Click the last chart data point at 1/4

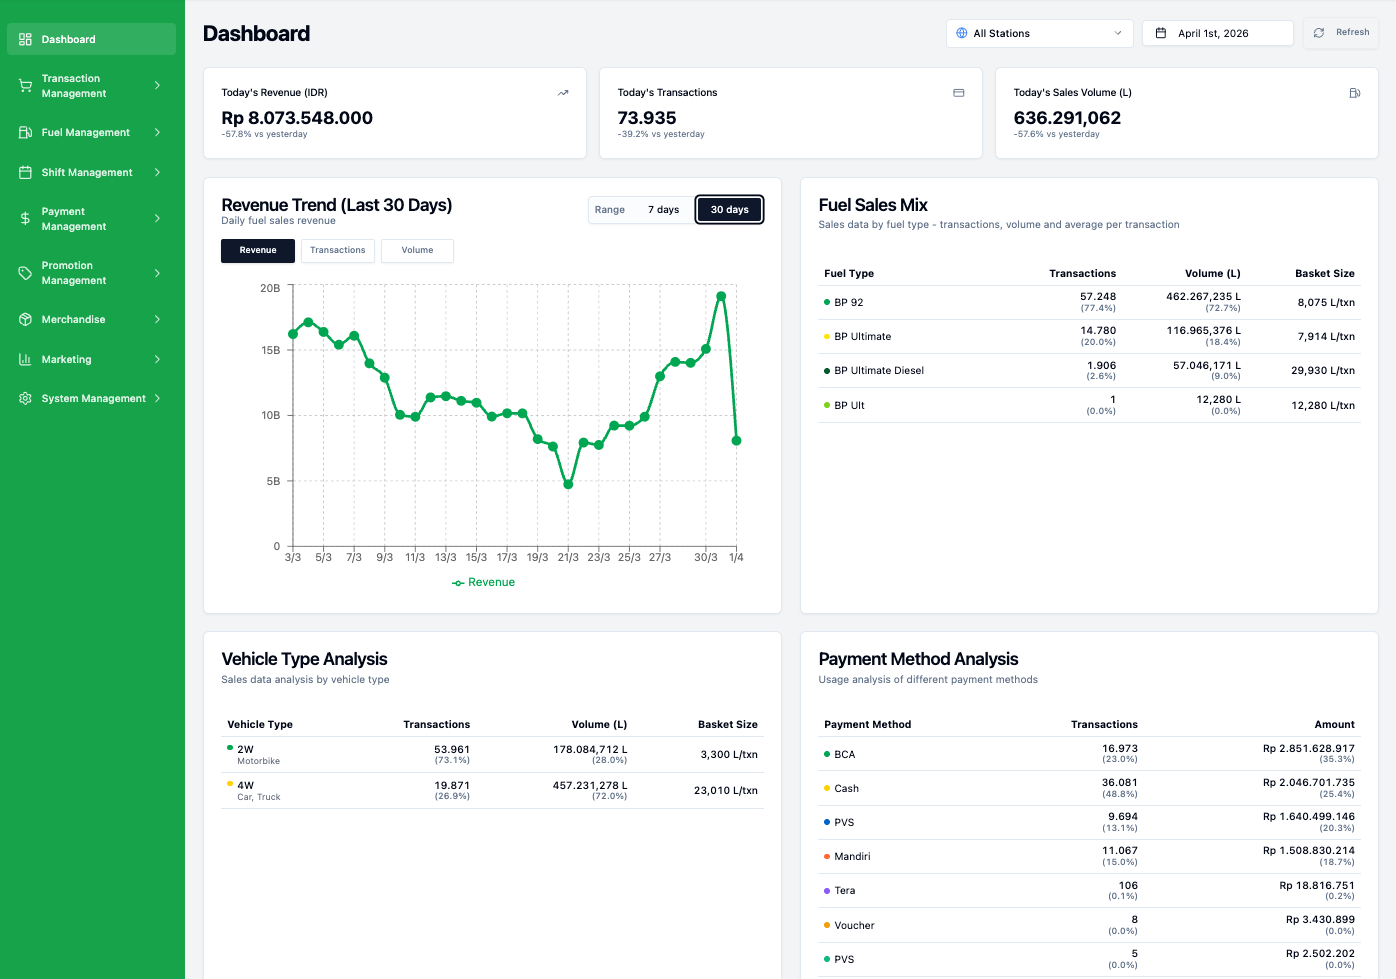pyautogui.click(x=737, y=440)
